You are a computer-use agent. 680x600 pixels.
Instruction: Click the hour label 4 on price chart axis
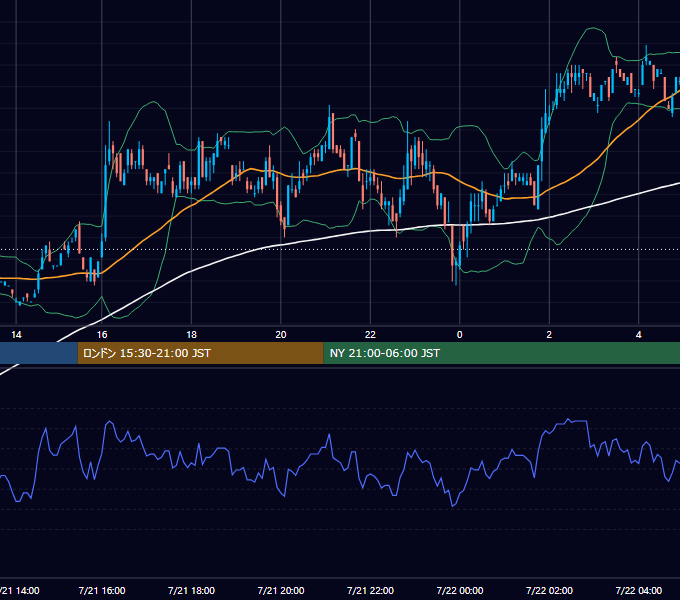click(x=638, y=335)
